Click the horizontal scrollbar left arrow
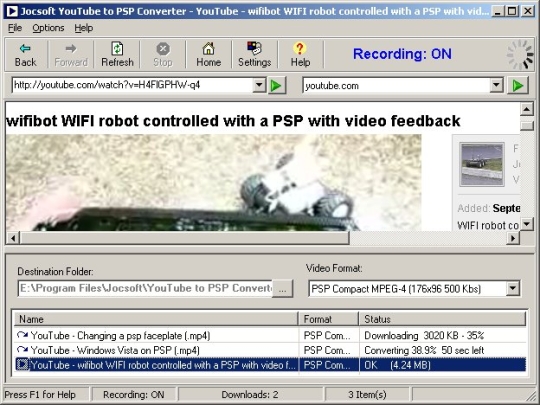This screenshot has width=540, height=405. 13,238
